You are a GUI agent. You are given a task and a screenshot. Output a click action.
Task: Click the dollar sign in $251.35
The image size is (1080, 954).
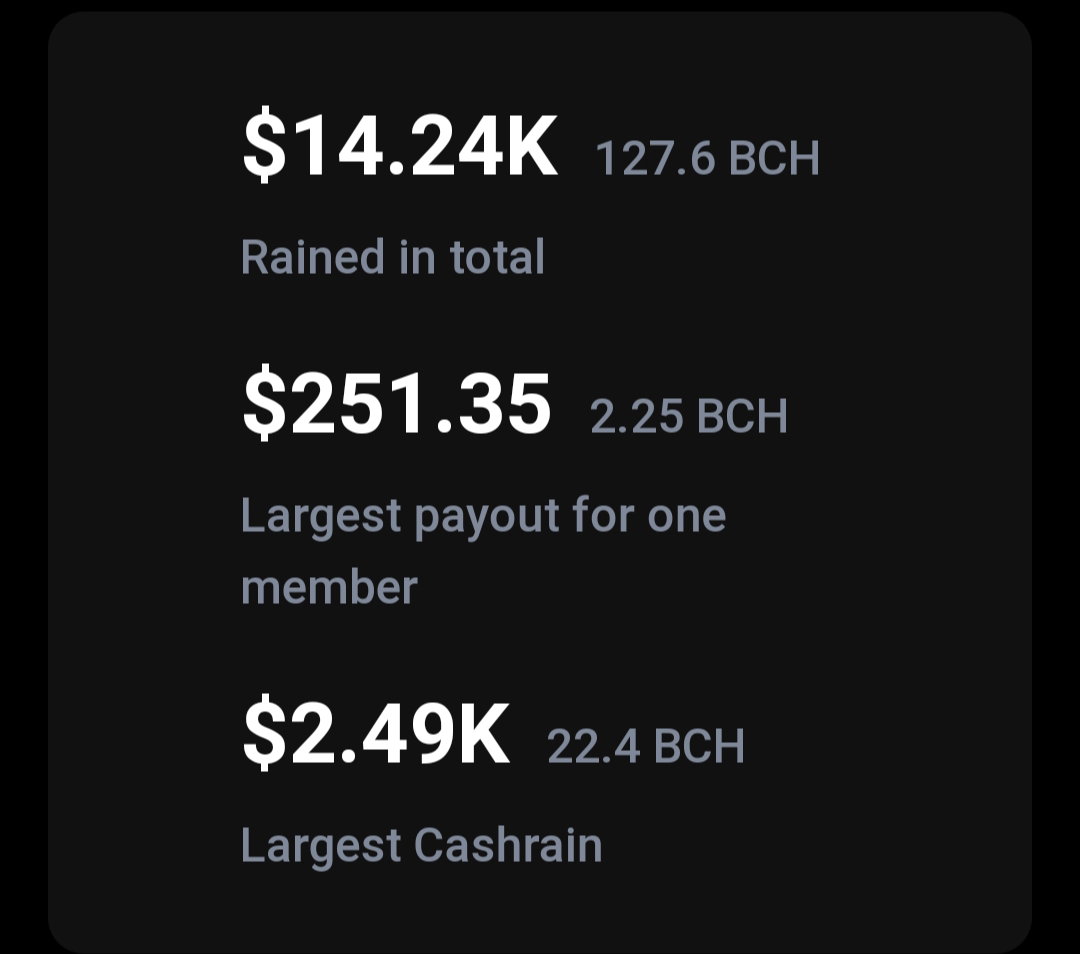(x=264, y=404)
